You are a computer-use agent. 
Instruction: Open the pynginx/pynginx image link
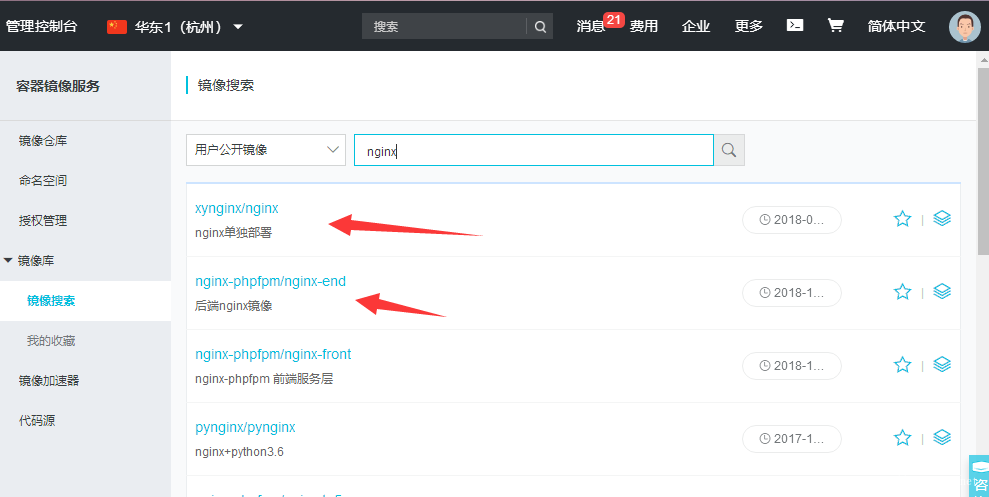tap(245, 428)
